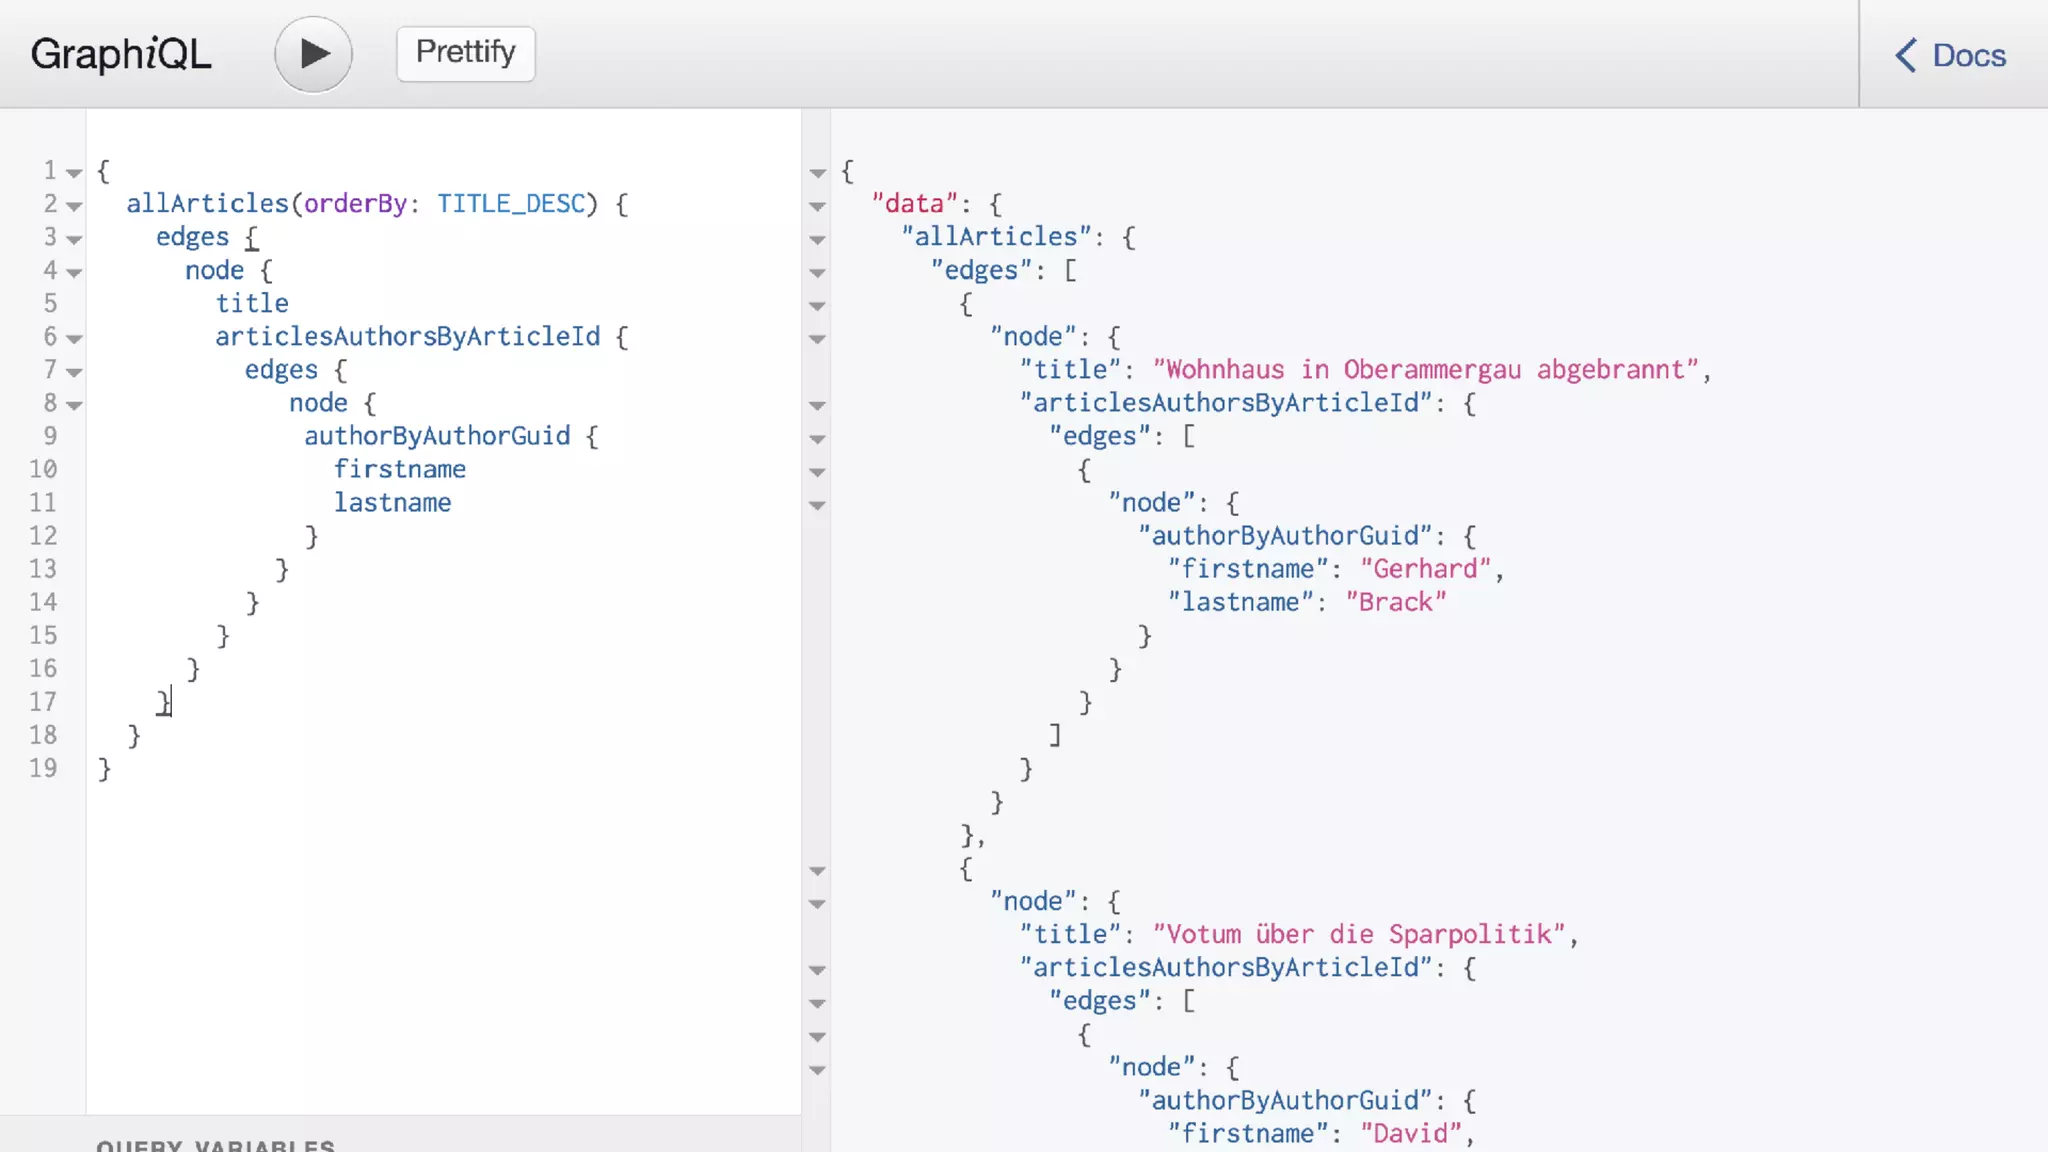Fold the result "edges" array arrow
Screen dimensions: 2048x1152
817,272
